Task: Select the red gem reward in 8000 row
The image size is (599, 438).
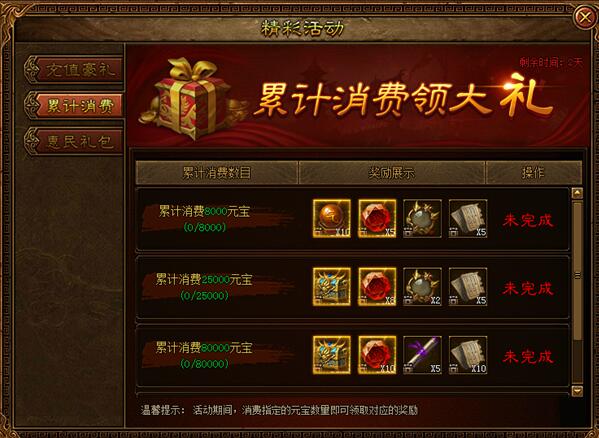Action: pos(377,218)
